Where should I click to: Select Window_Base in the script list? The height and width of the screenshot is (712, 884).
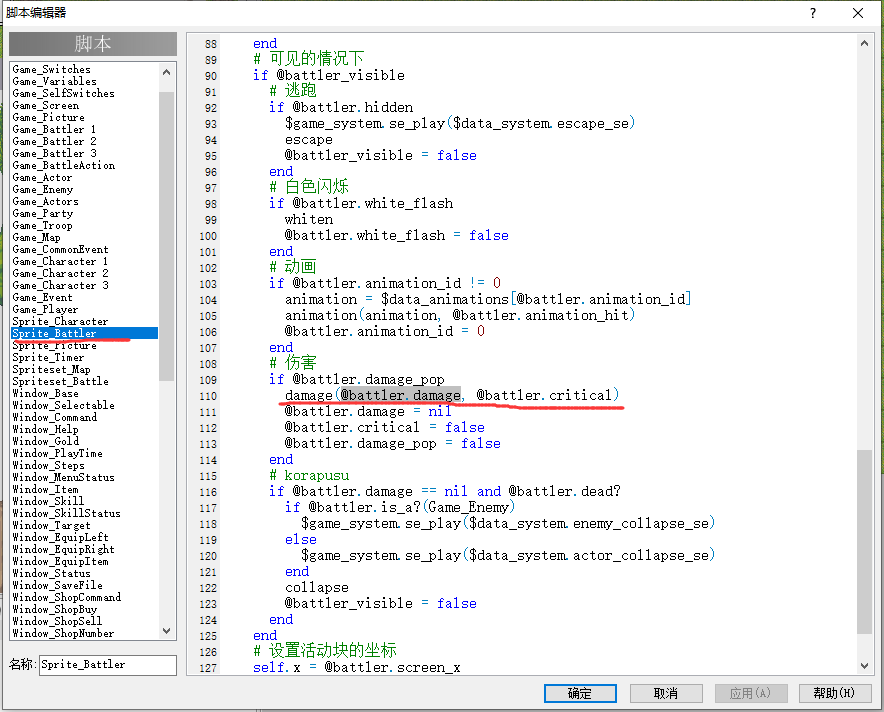pyautogui.click(x=45, y=393)
